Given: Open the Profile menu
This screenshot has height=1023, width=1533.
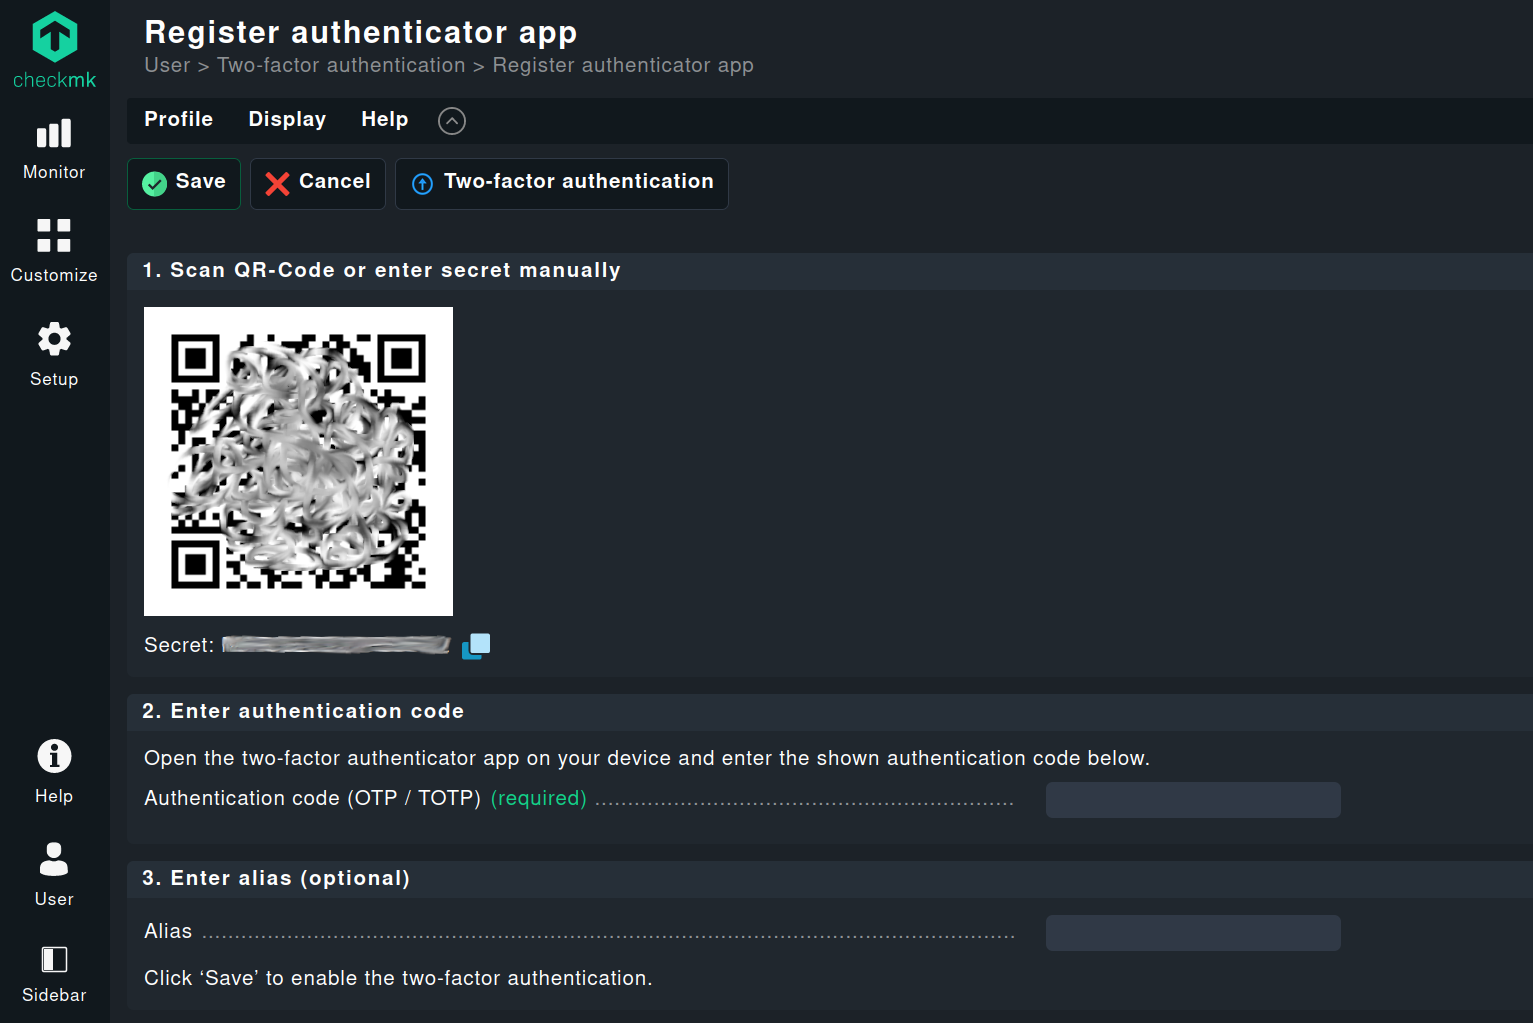Looking at the screenshot, I should click(x=179, y=119).
